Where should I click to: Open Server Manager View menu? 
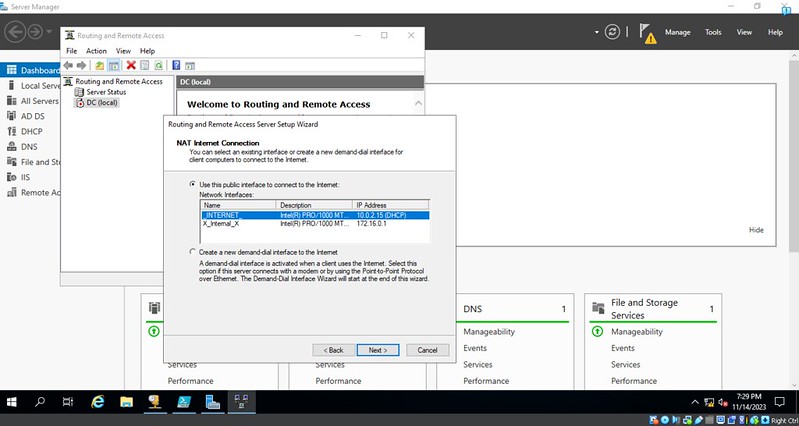(x=744, y=32)
